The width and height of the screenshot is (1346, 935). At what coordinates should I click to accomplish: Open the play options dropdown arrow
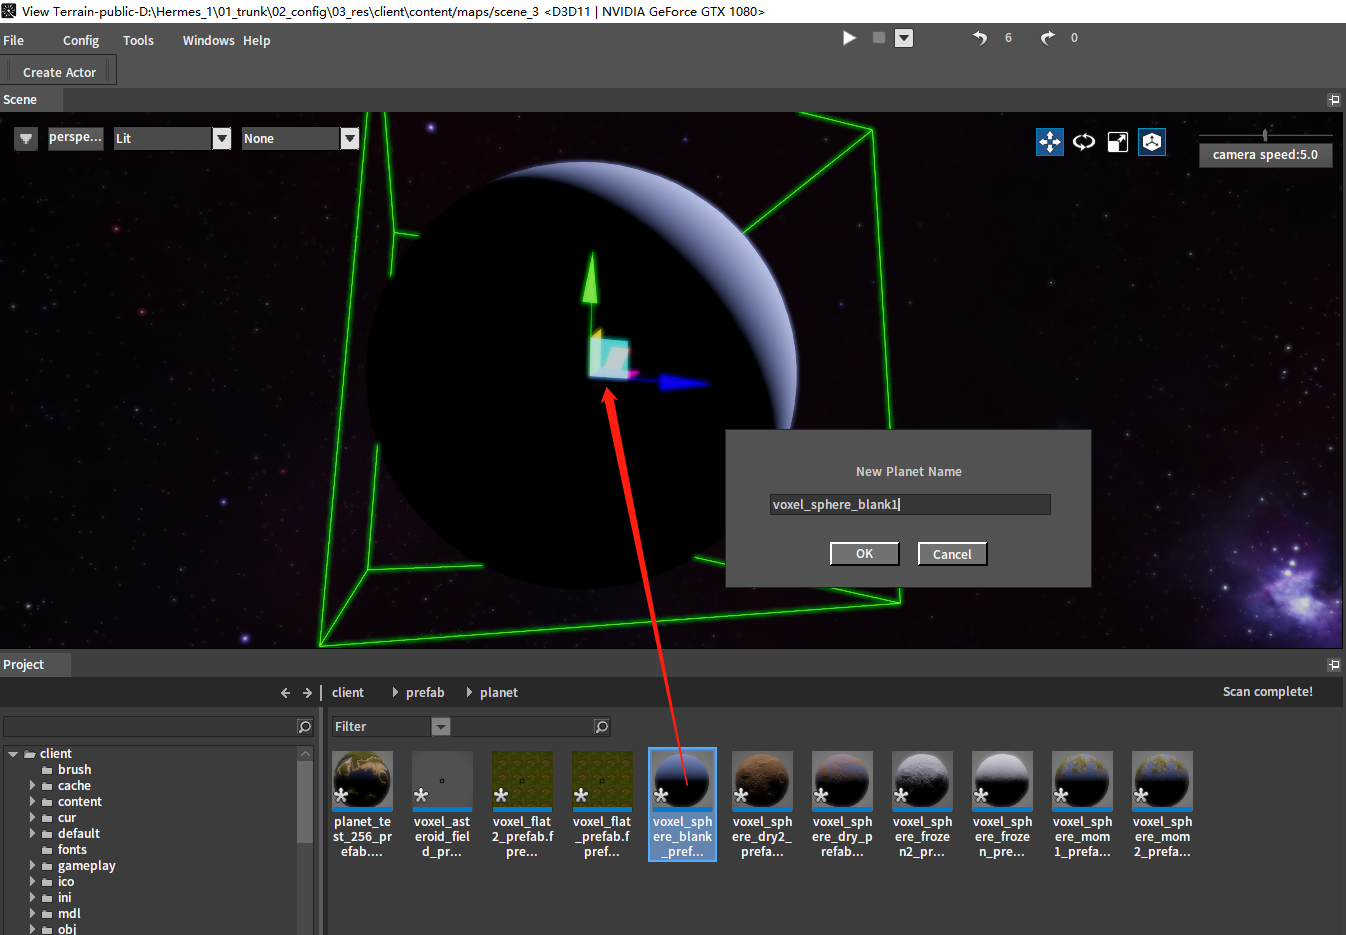904,38
